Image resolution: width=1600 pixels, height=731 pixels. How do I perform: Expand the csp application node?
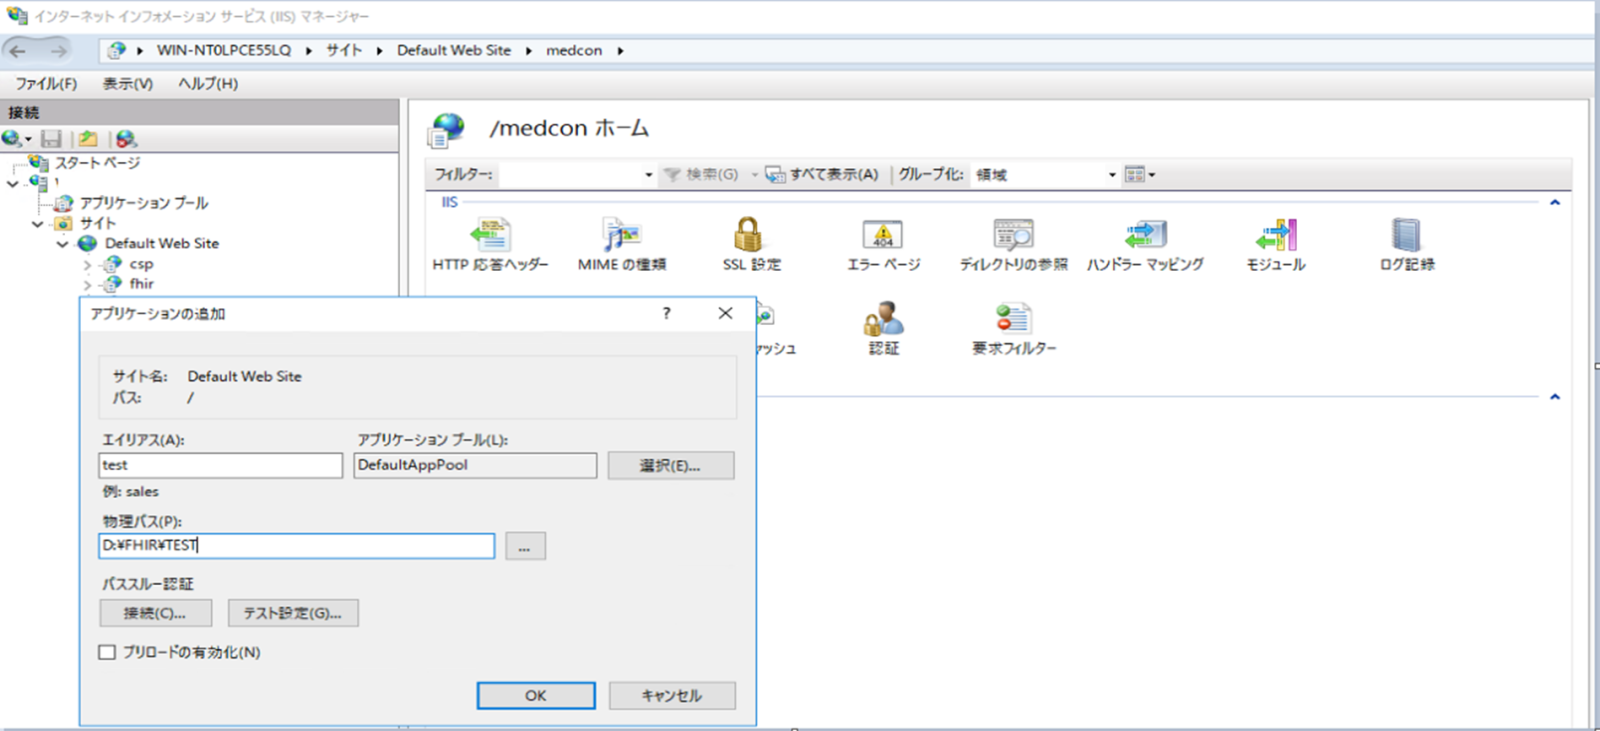(87, 265)
